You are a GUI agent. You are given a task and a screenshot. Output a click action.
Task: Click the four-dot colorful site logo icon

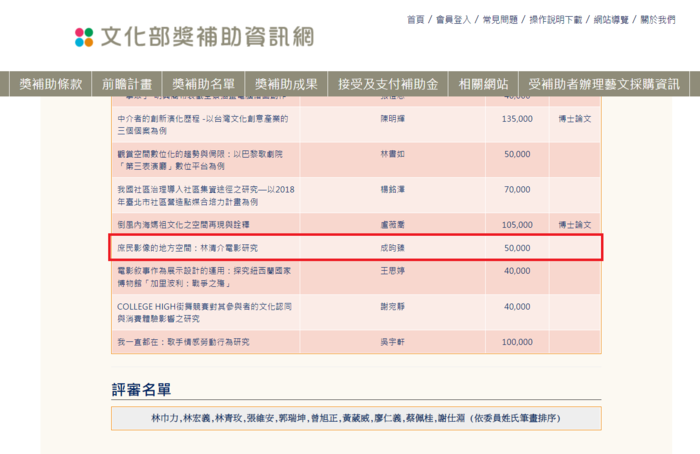tap(84, 37)
